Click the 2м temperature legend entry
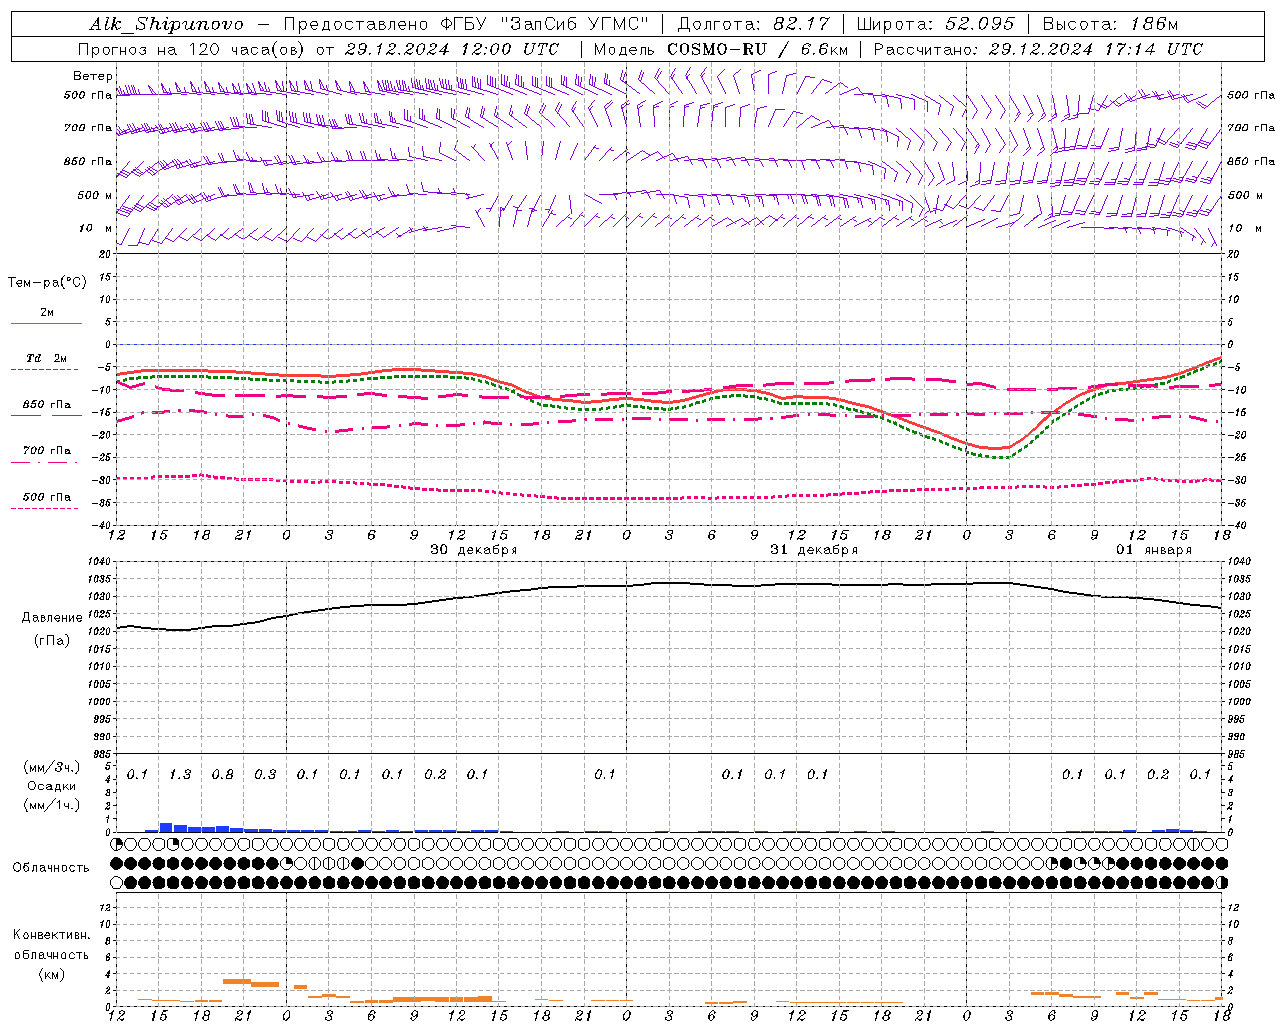 [x=47, y=313]
